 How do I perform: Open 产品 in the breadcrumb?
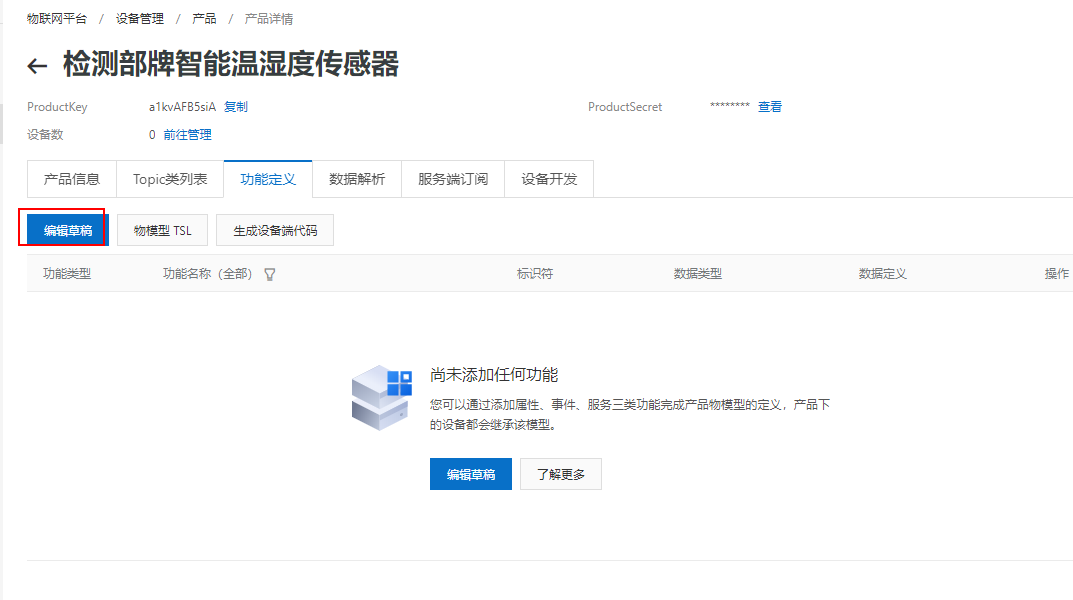click(204, 18)
